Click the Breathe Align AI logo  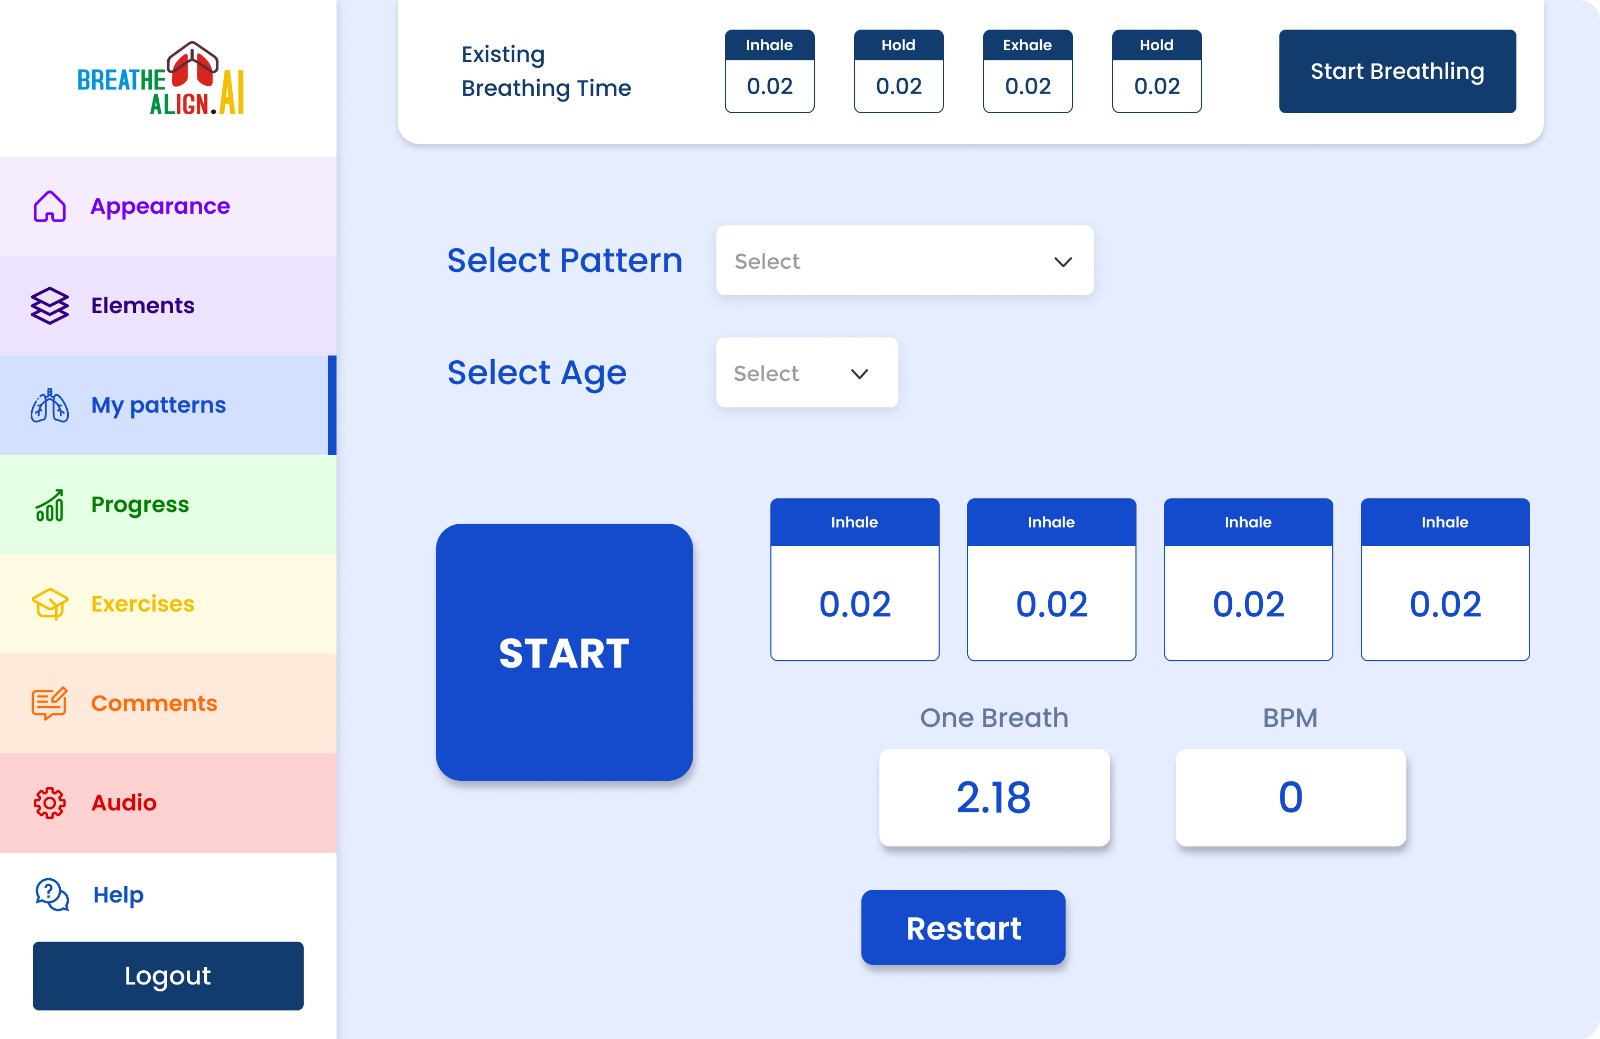(x=161, y=79)
